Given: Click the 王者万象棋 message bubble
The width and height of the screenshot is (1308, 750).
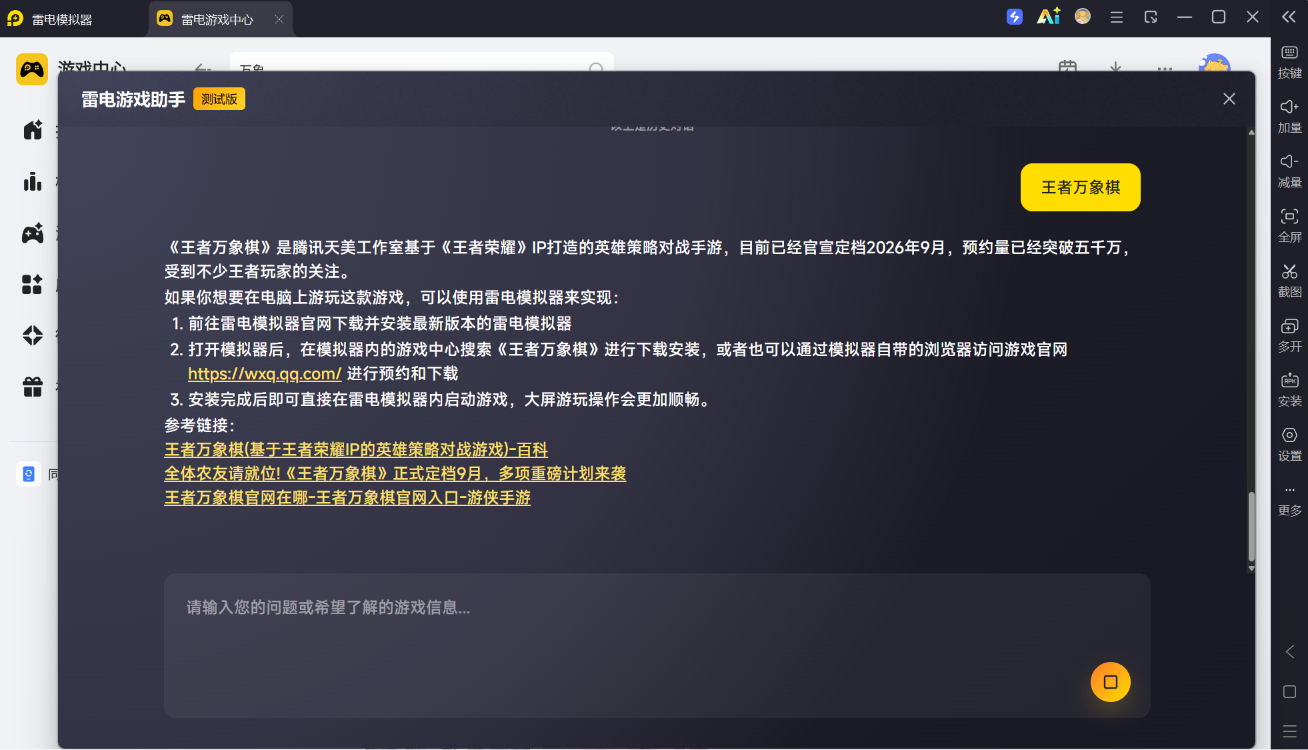Looking at the screenshot, I should tap(1080, 187).
